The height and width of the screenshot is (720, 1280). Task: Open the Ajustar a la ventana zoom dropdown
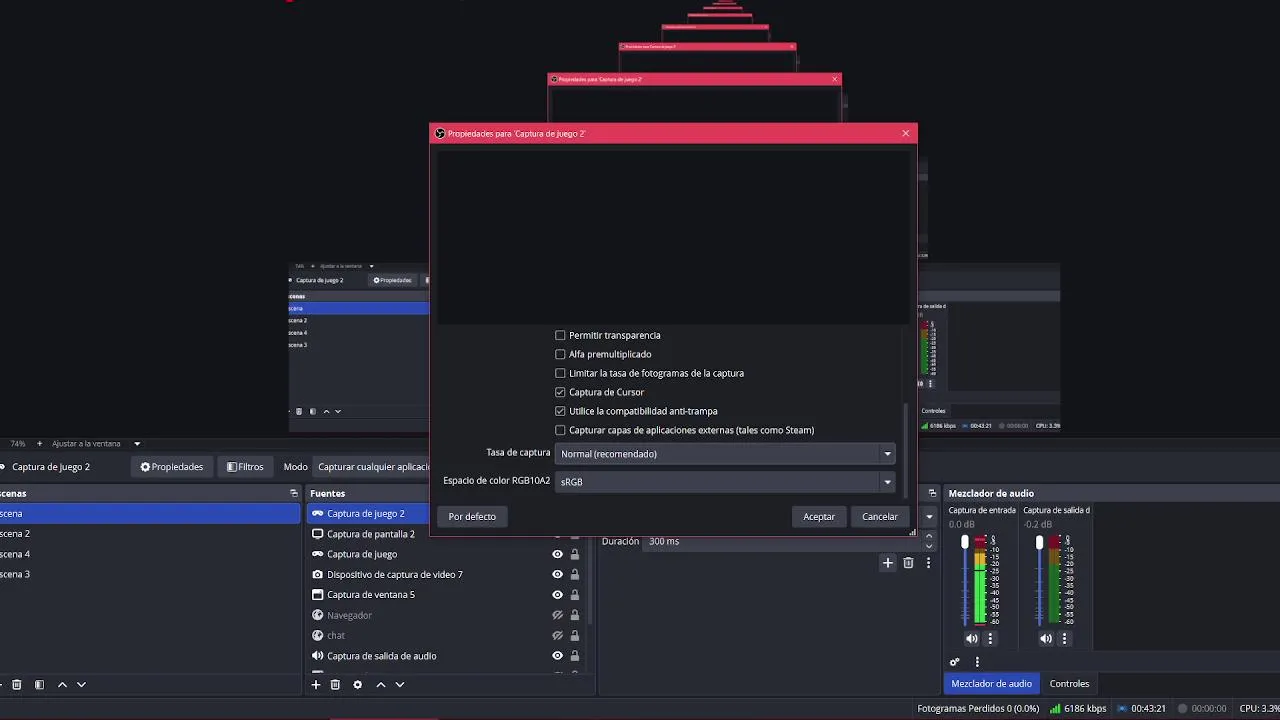point(137,444)
